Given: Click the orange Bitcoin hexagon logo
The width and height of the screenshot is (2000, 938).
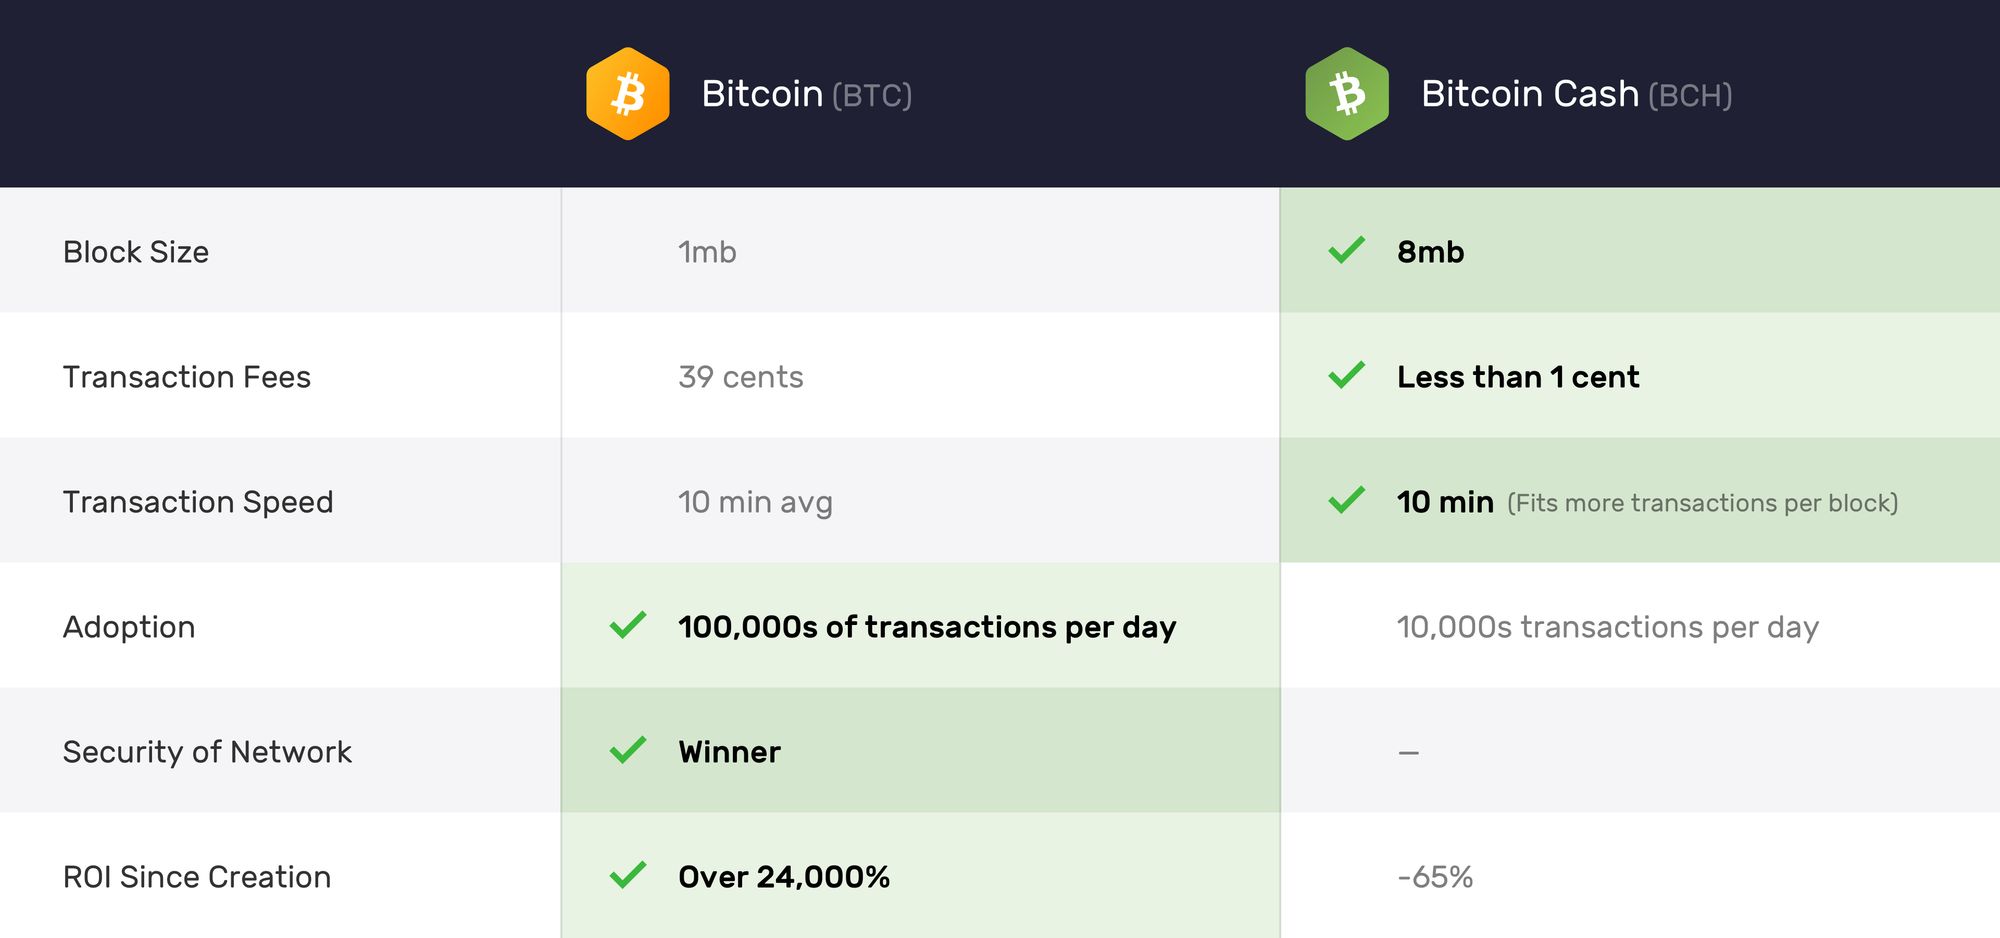Looking at the screenshot, I should click(628, 94).
